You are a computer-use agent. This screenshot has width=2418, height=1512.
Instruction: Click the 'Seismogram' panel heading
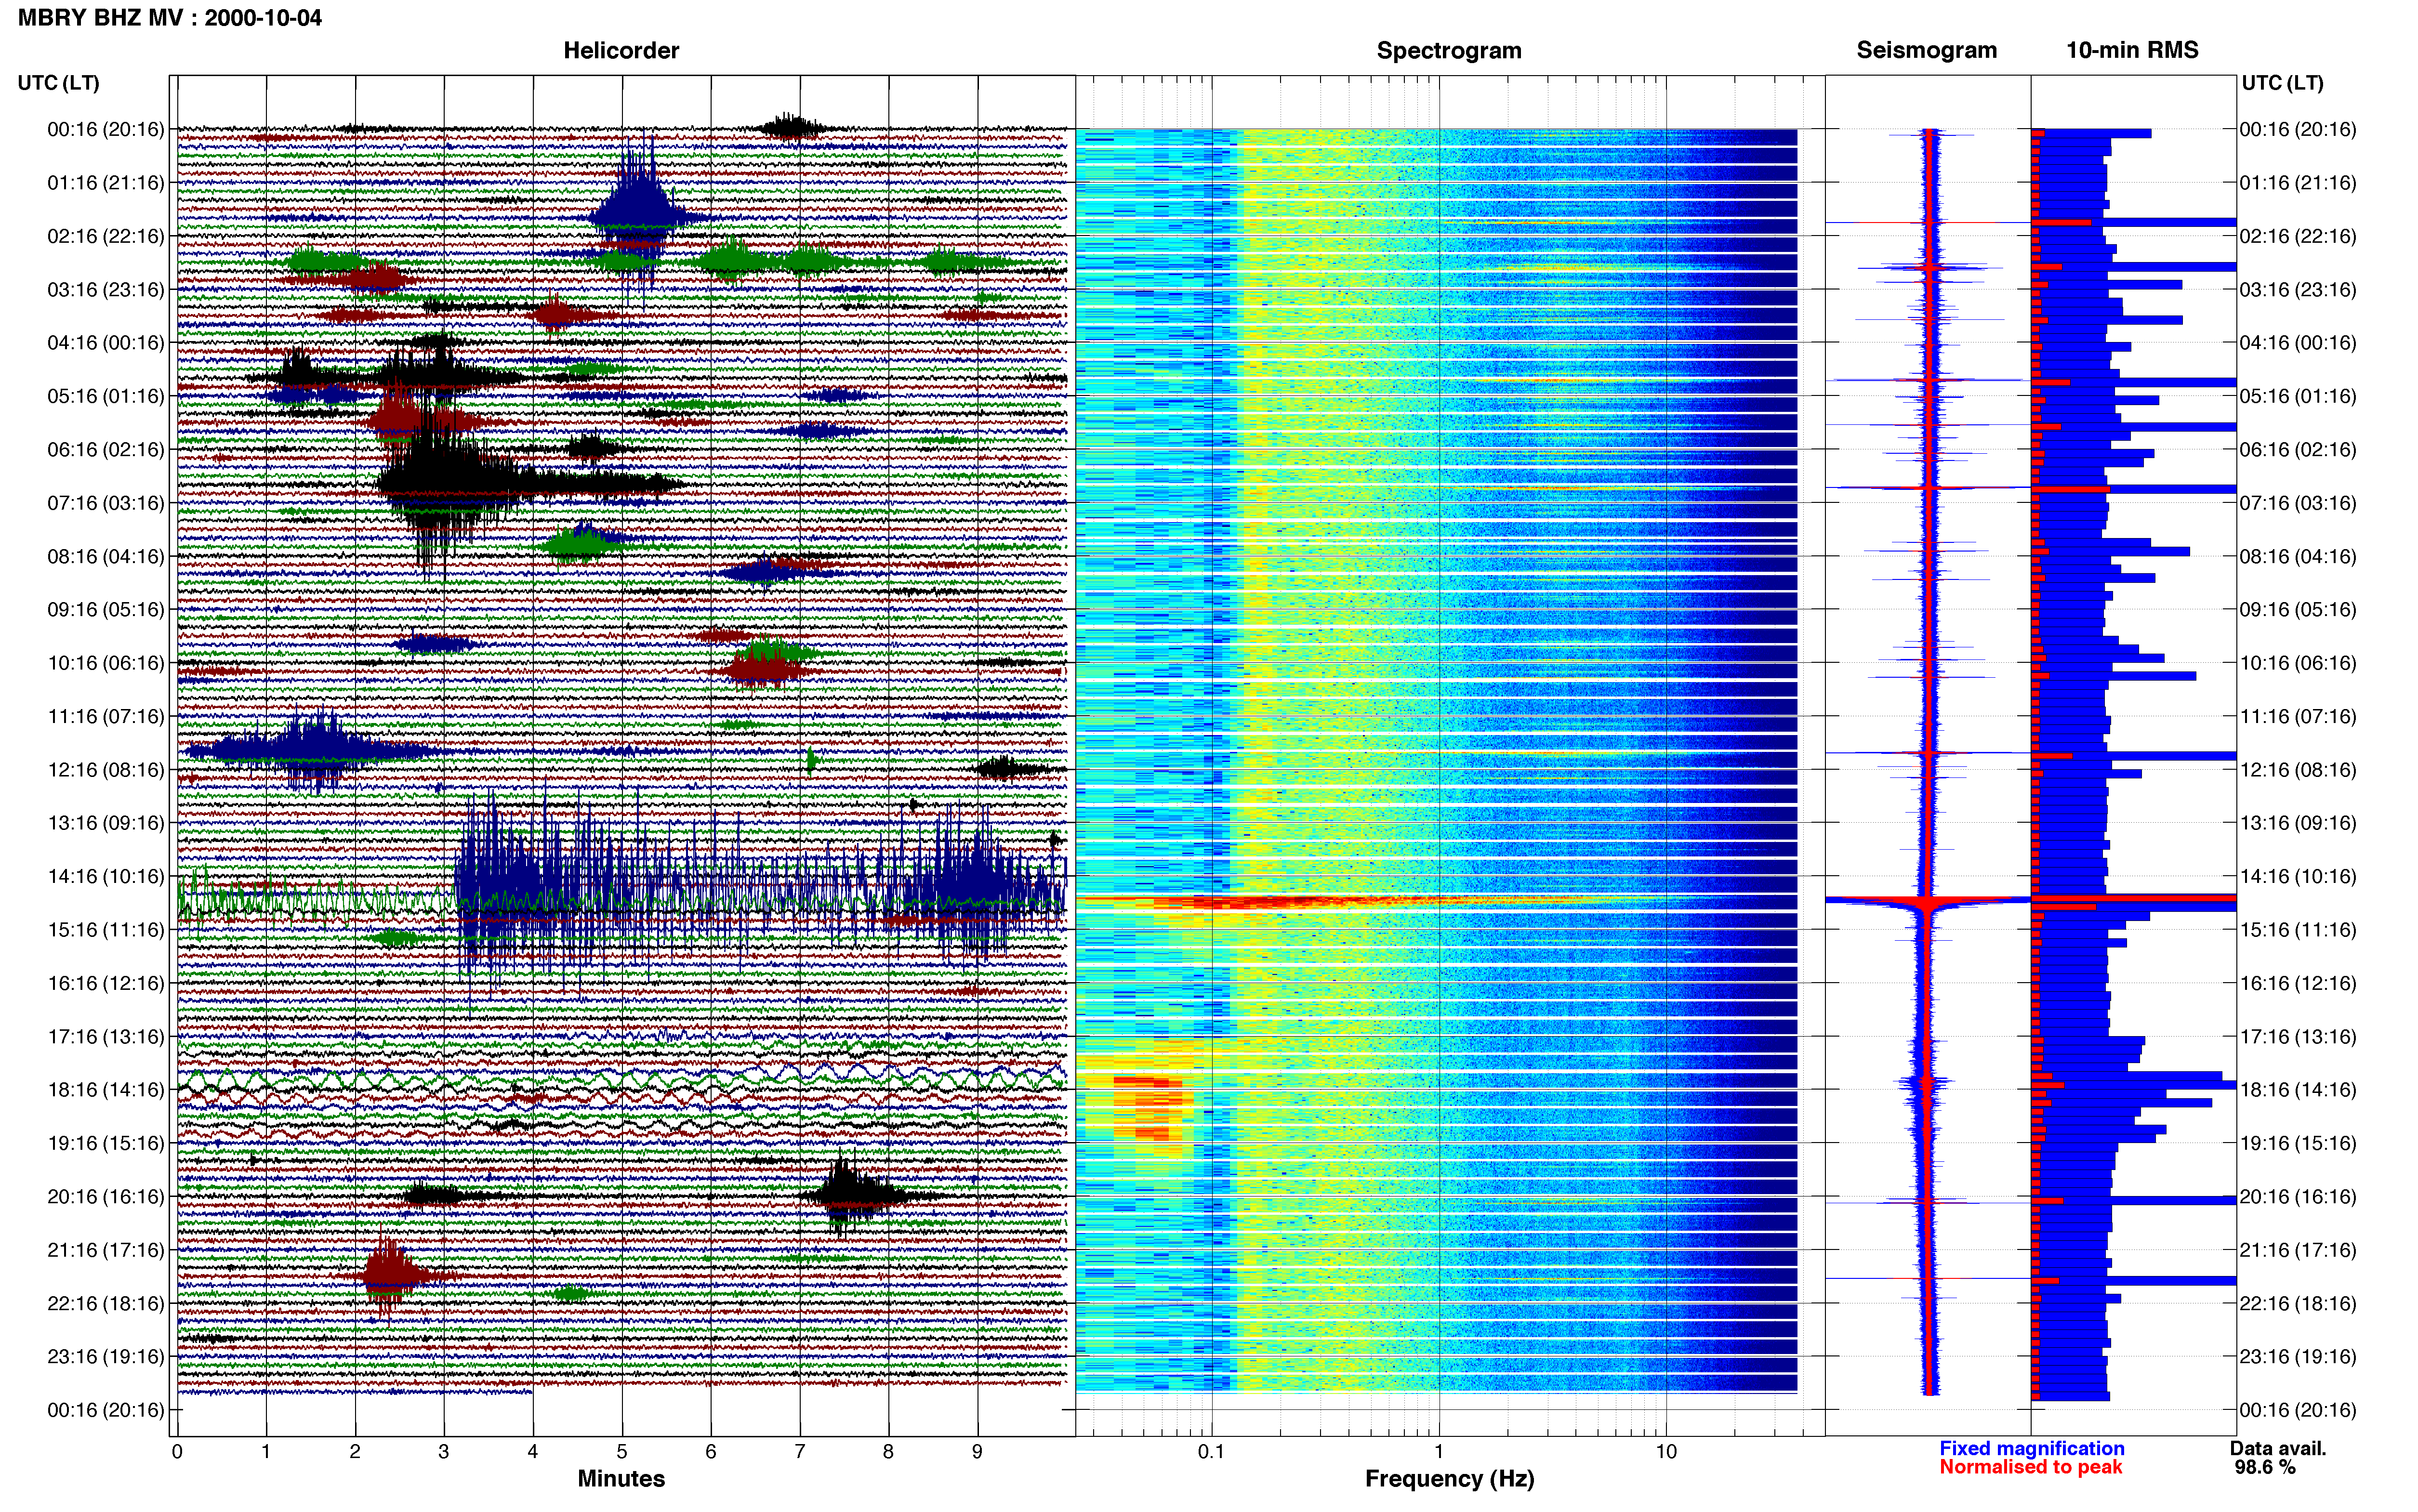(x=1927, y=50)
